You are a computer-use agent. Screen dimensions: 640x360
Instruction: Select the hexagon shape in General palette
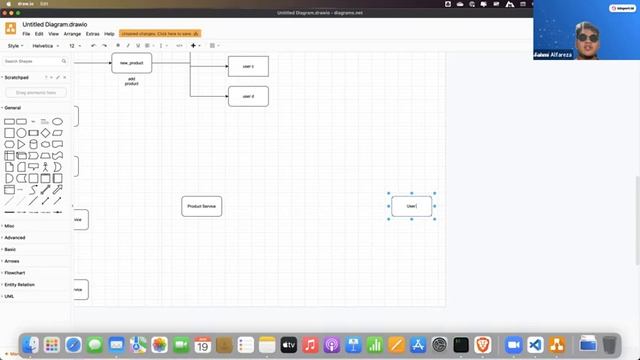click(9, 144)
